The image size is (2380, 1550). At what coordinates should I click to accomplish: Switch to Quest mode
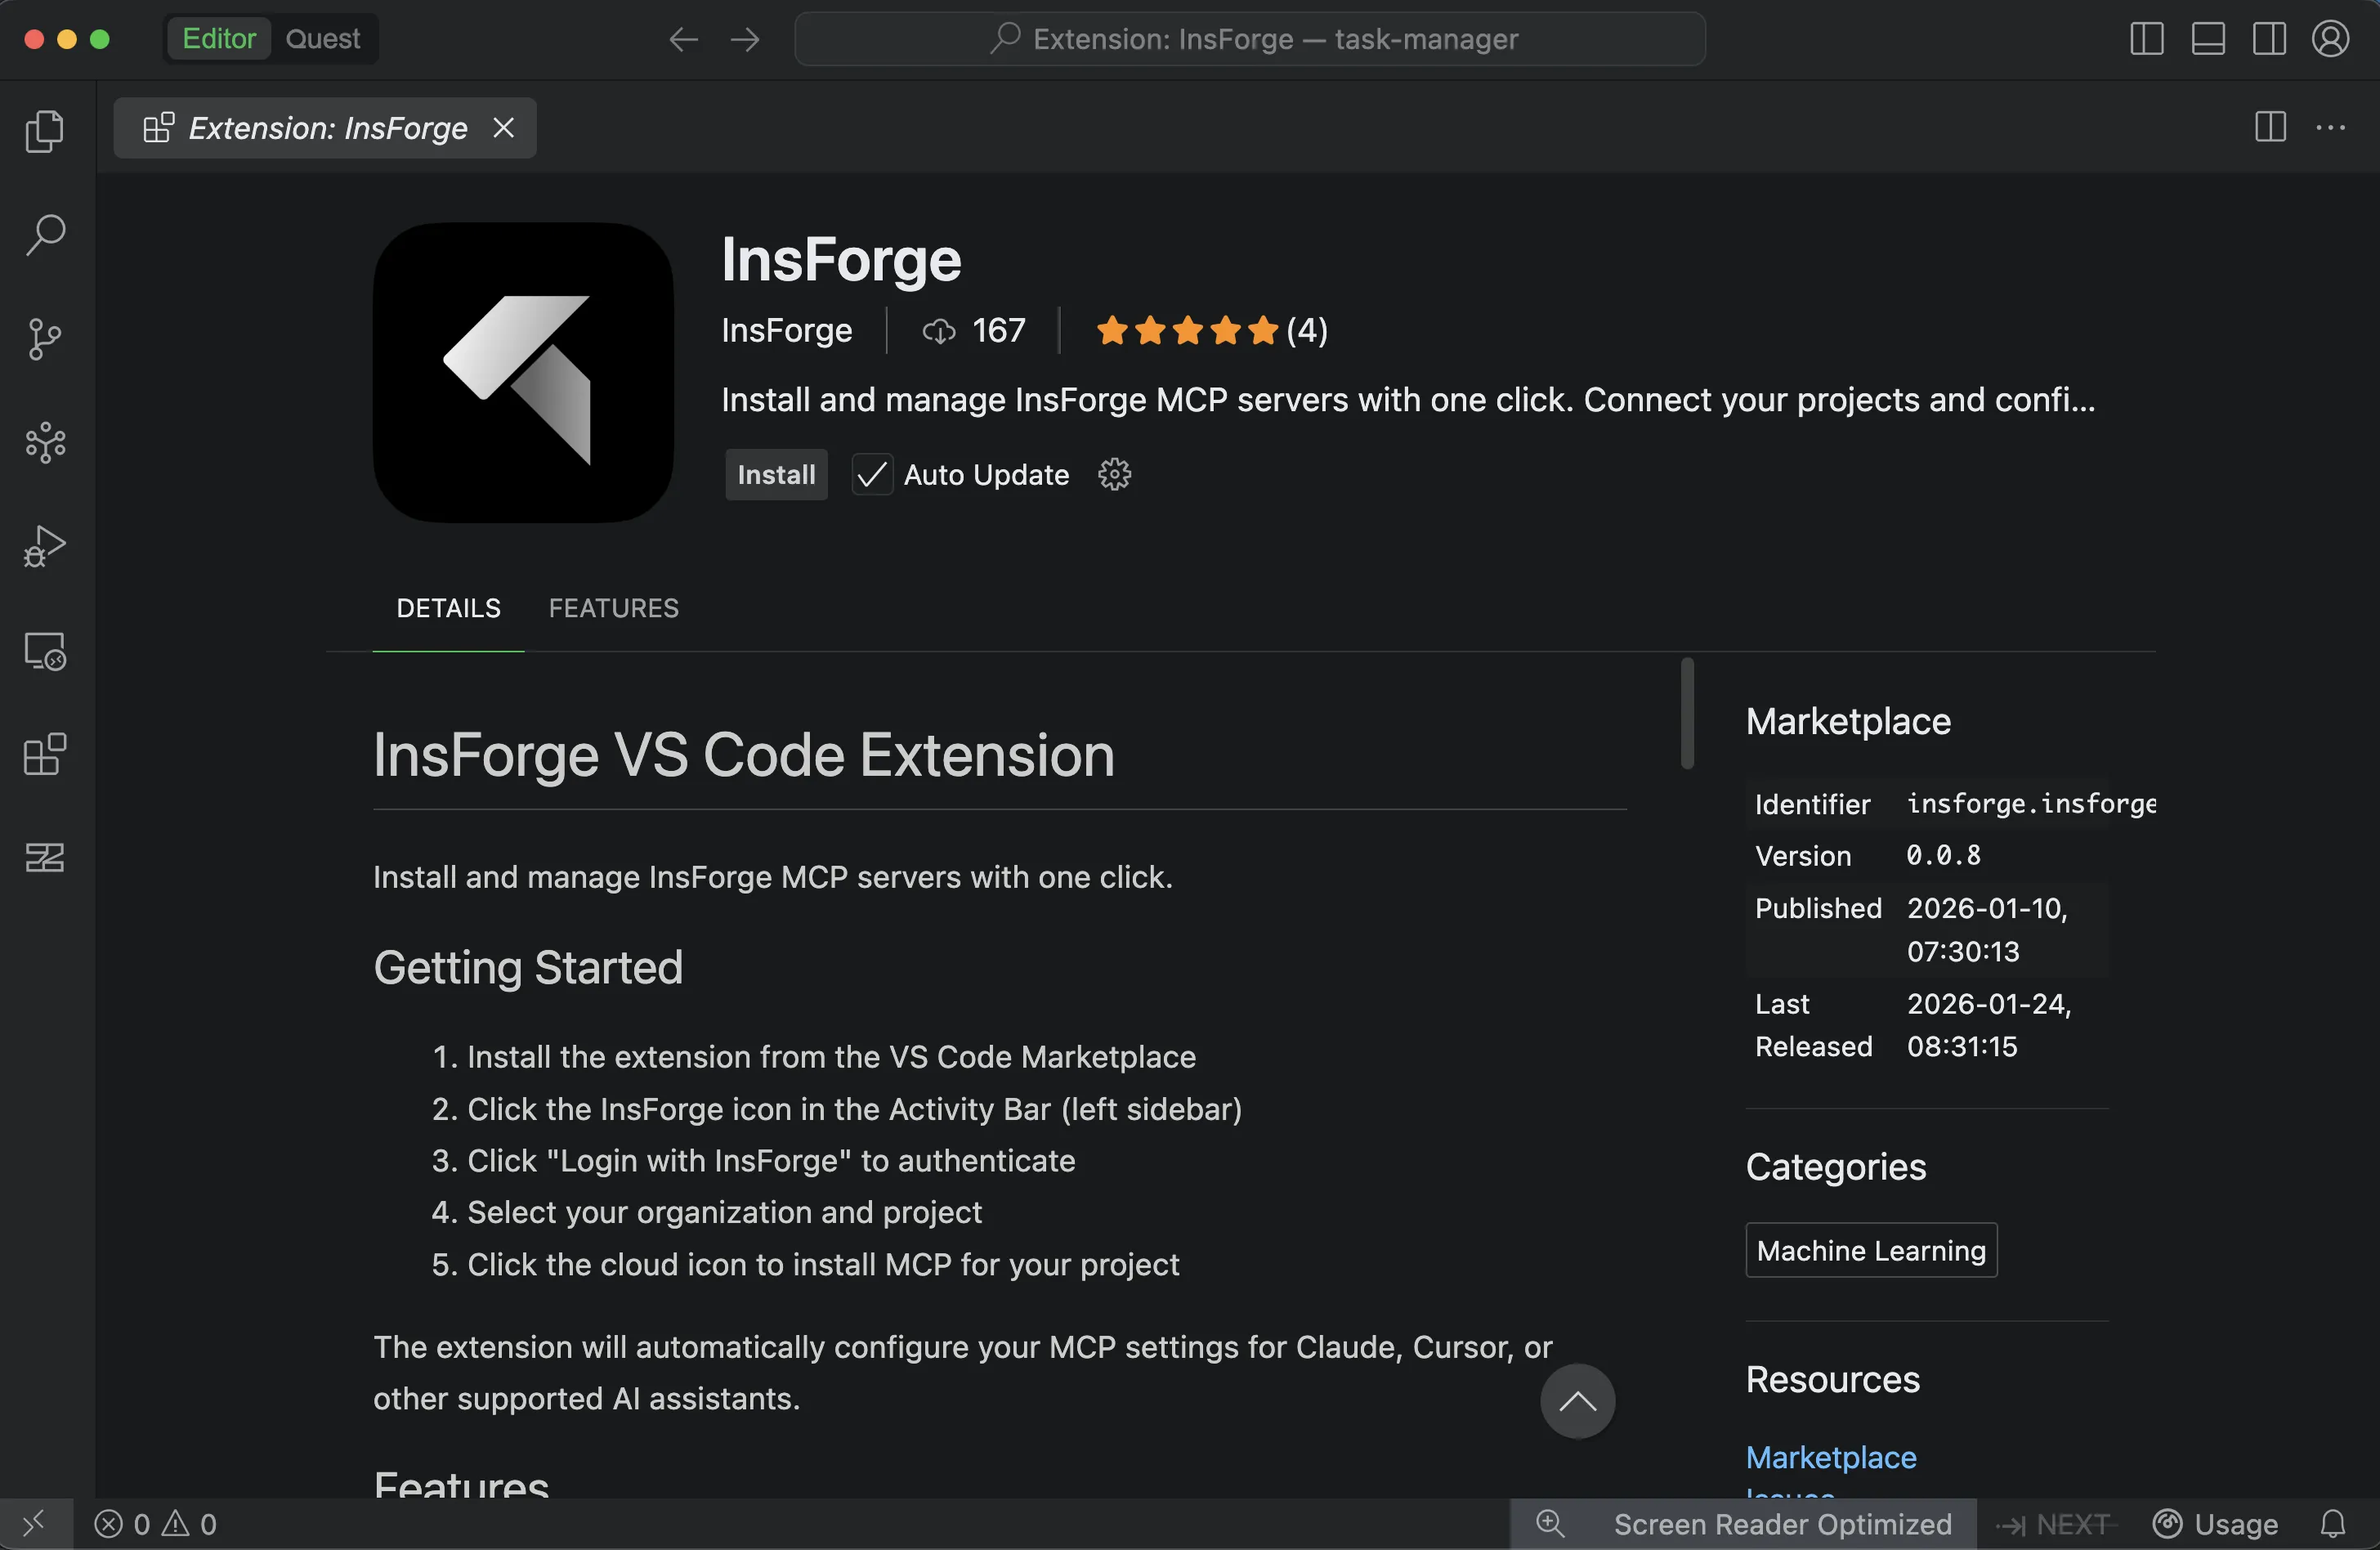[x=322, y=39]
